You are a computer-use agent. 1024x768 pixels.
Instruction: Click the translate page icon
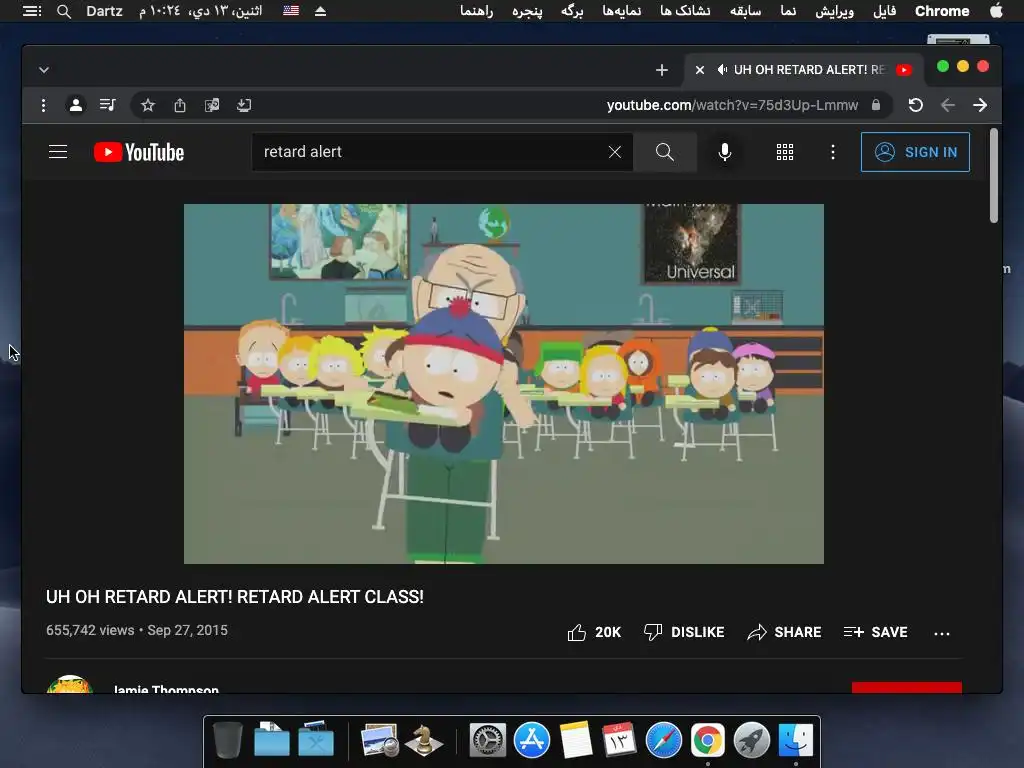tap(212, 105)
